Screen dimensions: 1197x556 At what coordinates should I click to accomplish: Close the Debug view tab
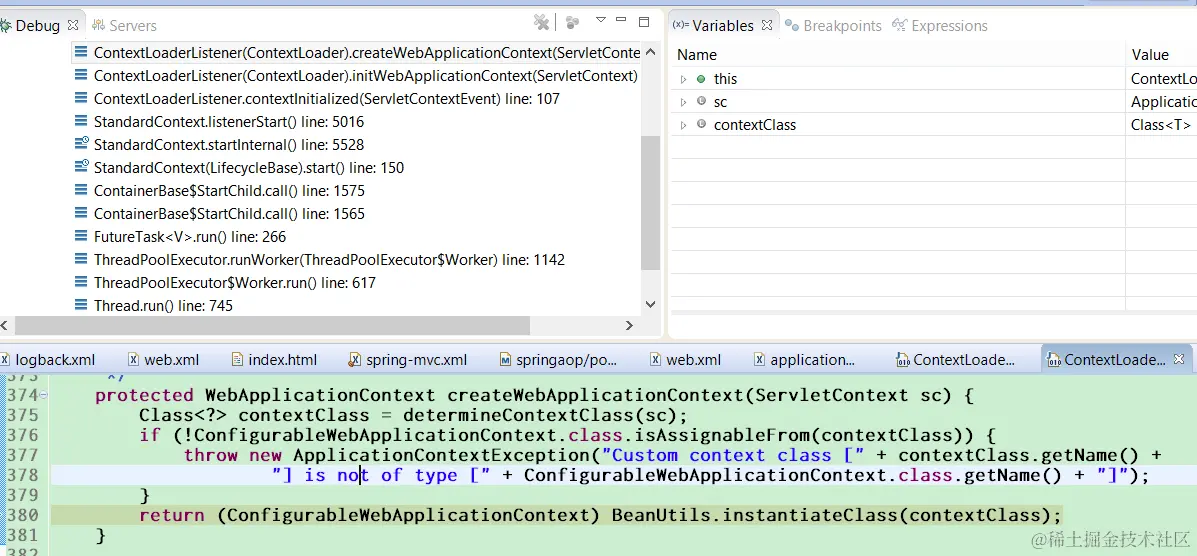pyautogui.click(x=73, y=25)
